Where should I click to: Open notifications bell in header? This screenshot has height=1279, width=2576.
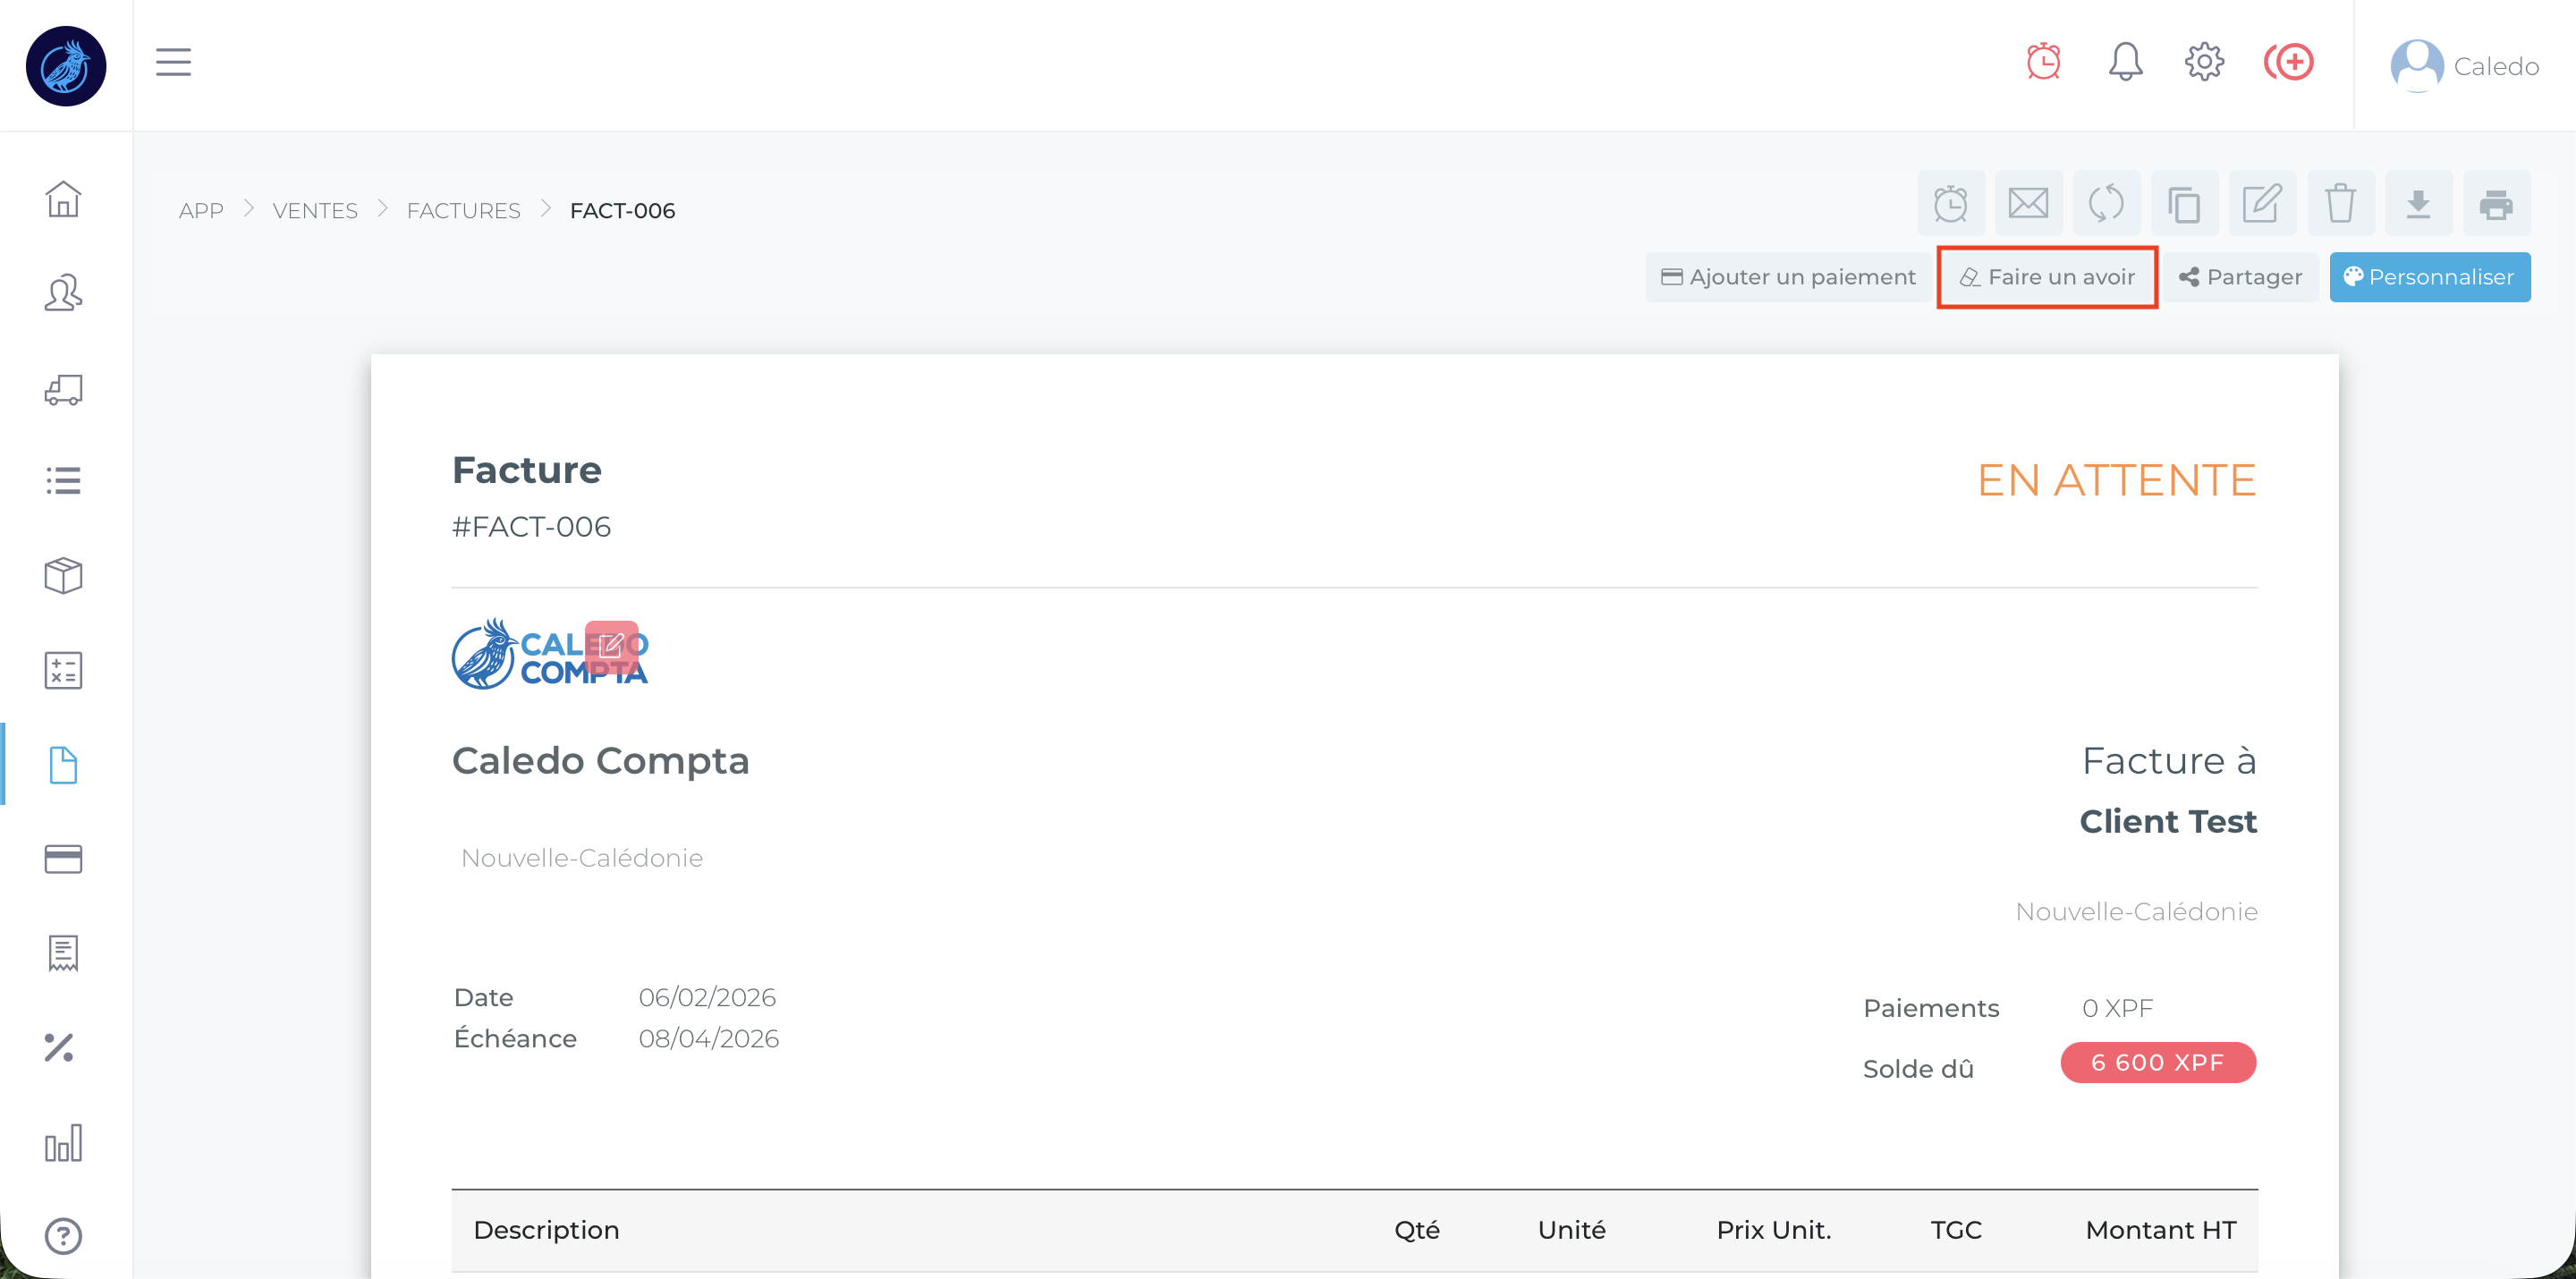[2125, 62]
